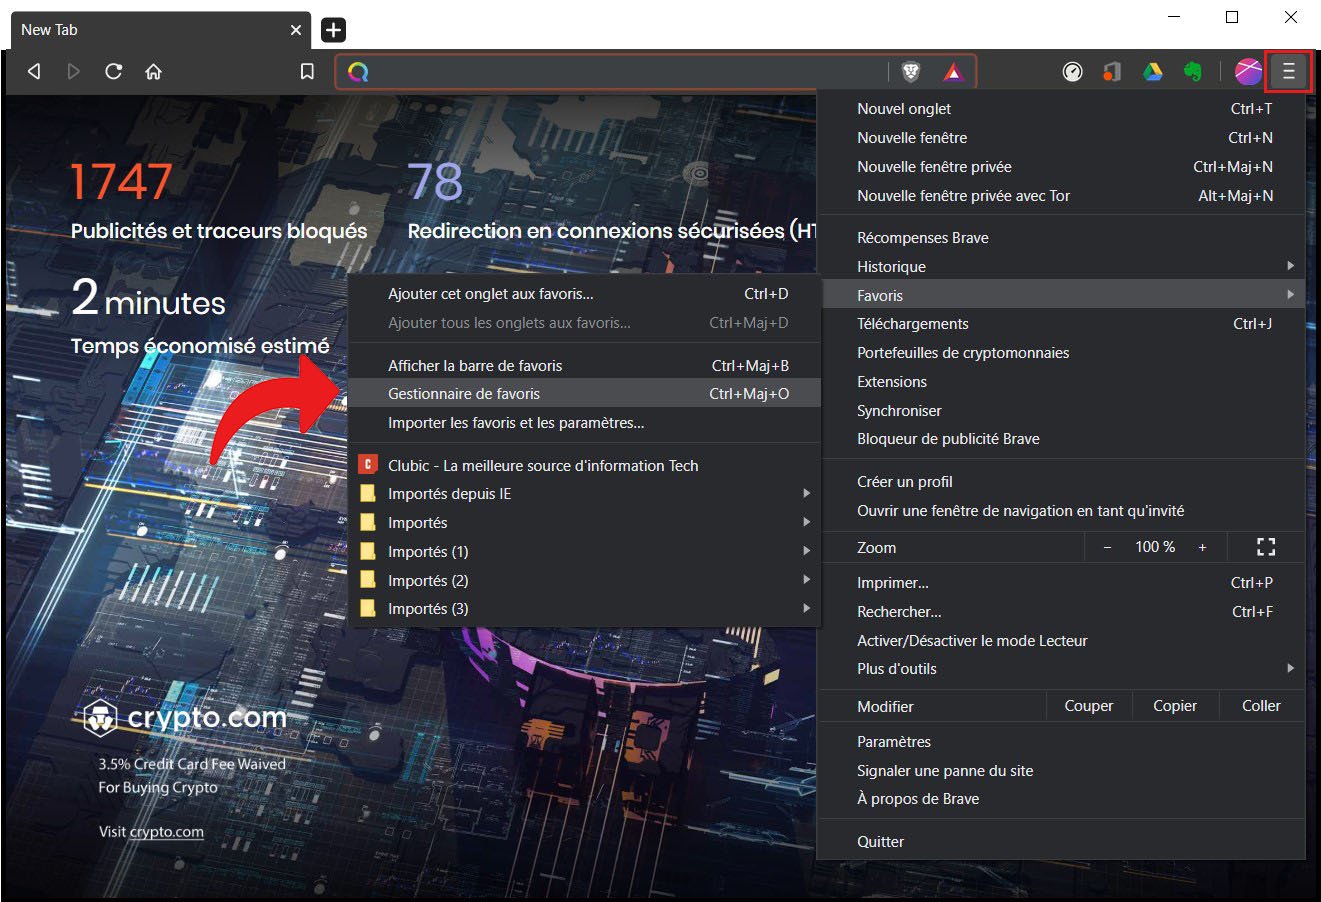Reload the page with refresh icon

(x=113, y=71)
